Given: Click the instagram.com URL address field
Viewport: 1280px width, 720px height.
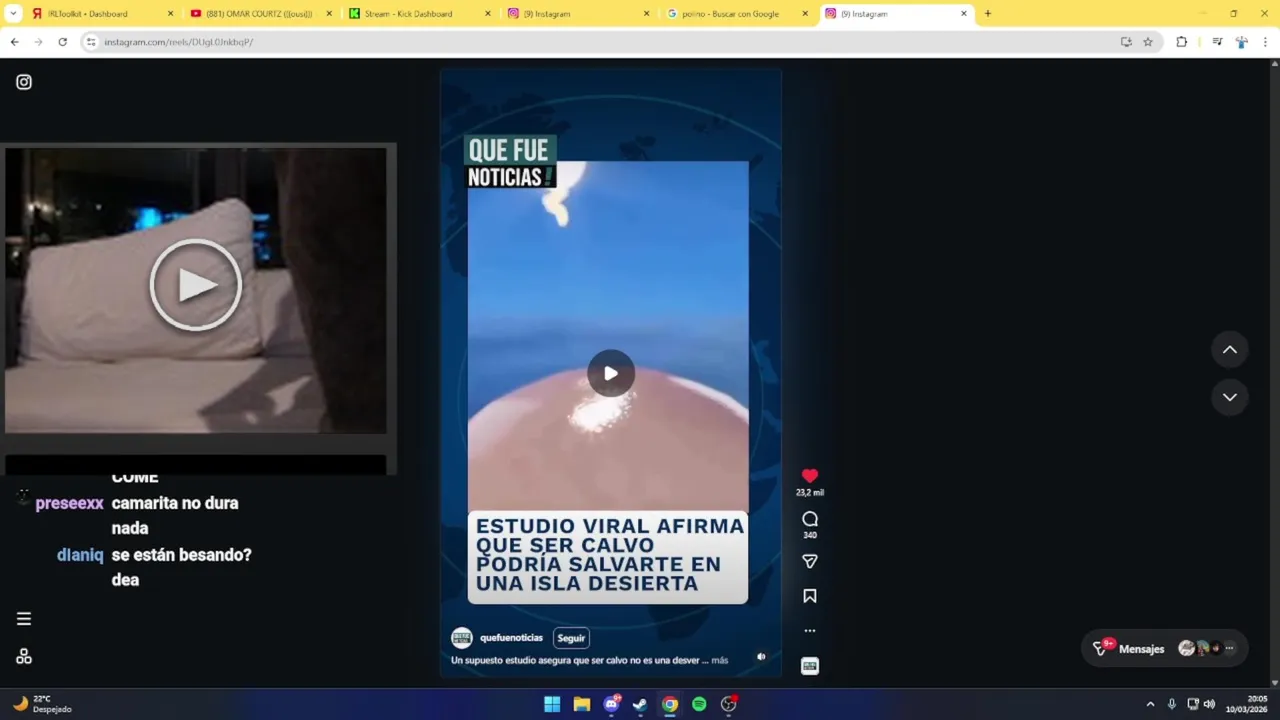Looking at the screenshot, I should coord(600,42).
